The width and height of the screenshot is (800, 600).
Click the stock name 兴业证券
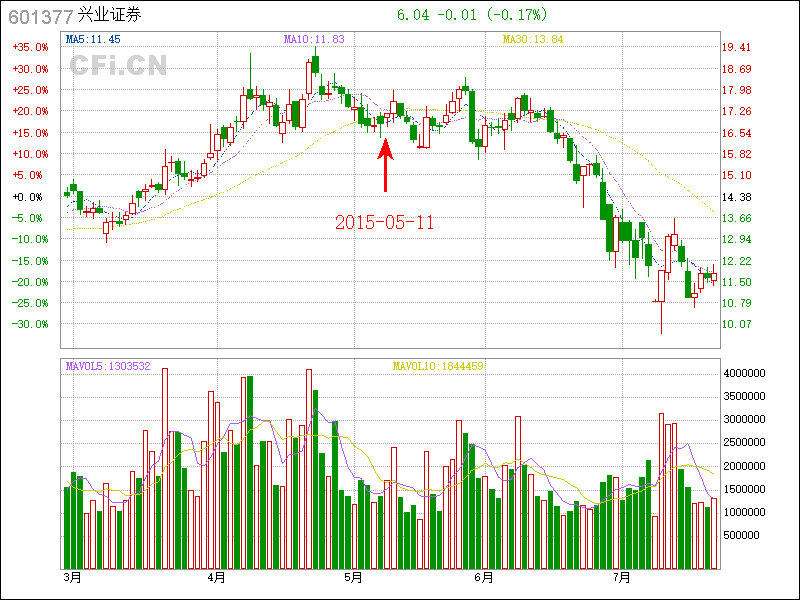(x=109, y=17)
